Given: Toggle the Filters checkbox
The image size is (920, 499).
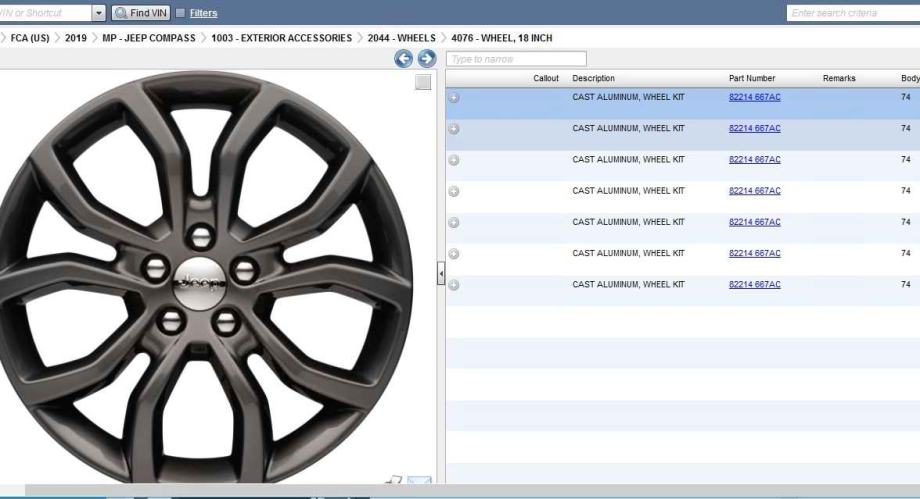Looking at the screenshot, I should (180, 13).
